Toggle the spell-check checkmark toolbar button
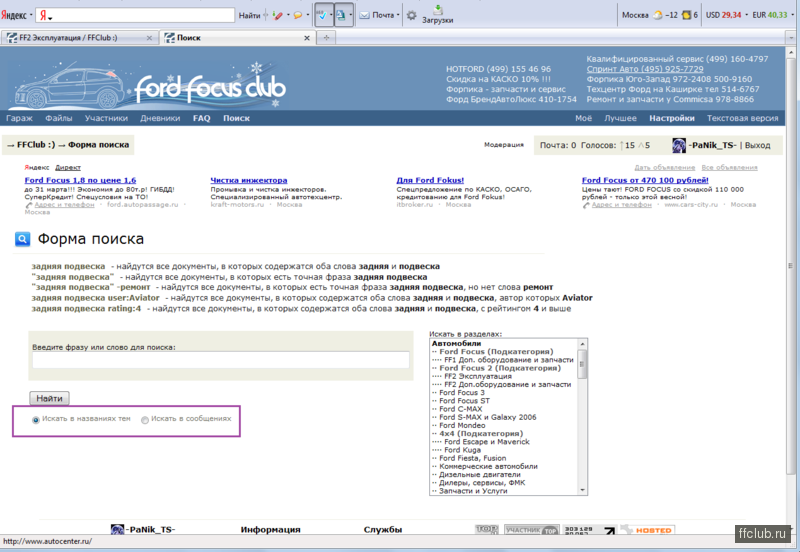Screen dimensions: 800x552 pyautogui.click(x=321, y=15)
